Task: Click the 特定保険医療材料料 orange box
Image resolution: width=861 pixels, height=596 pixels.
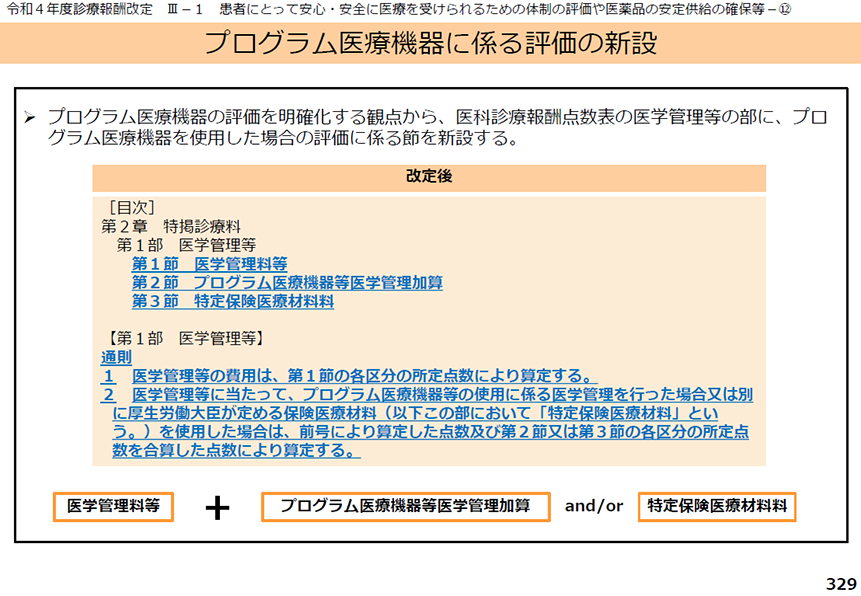Action: click(x=717, y=506)
